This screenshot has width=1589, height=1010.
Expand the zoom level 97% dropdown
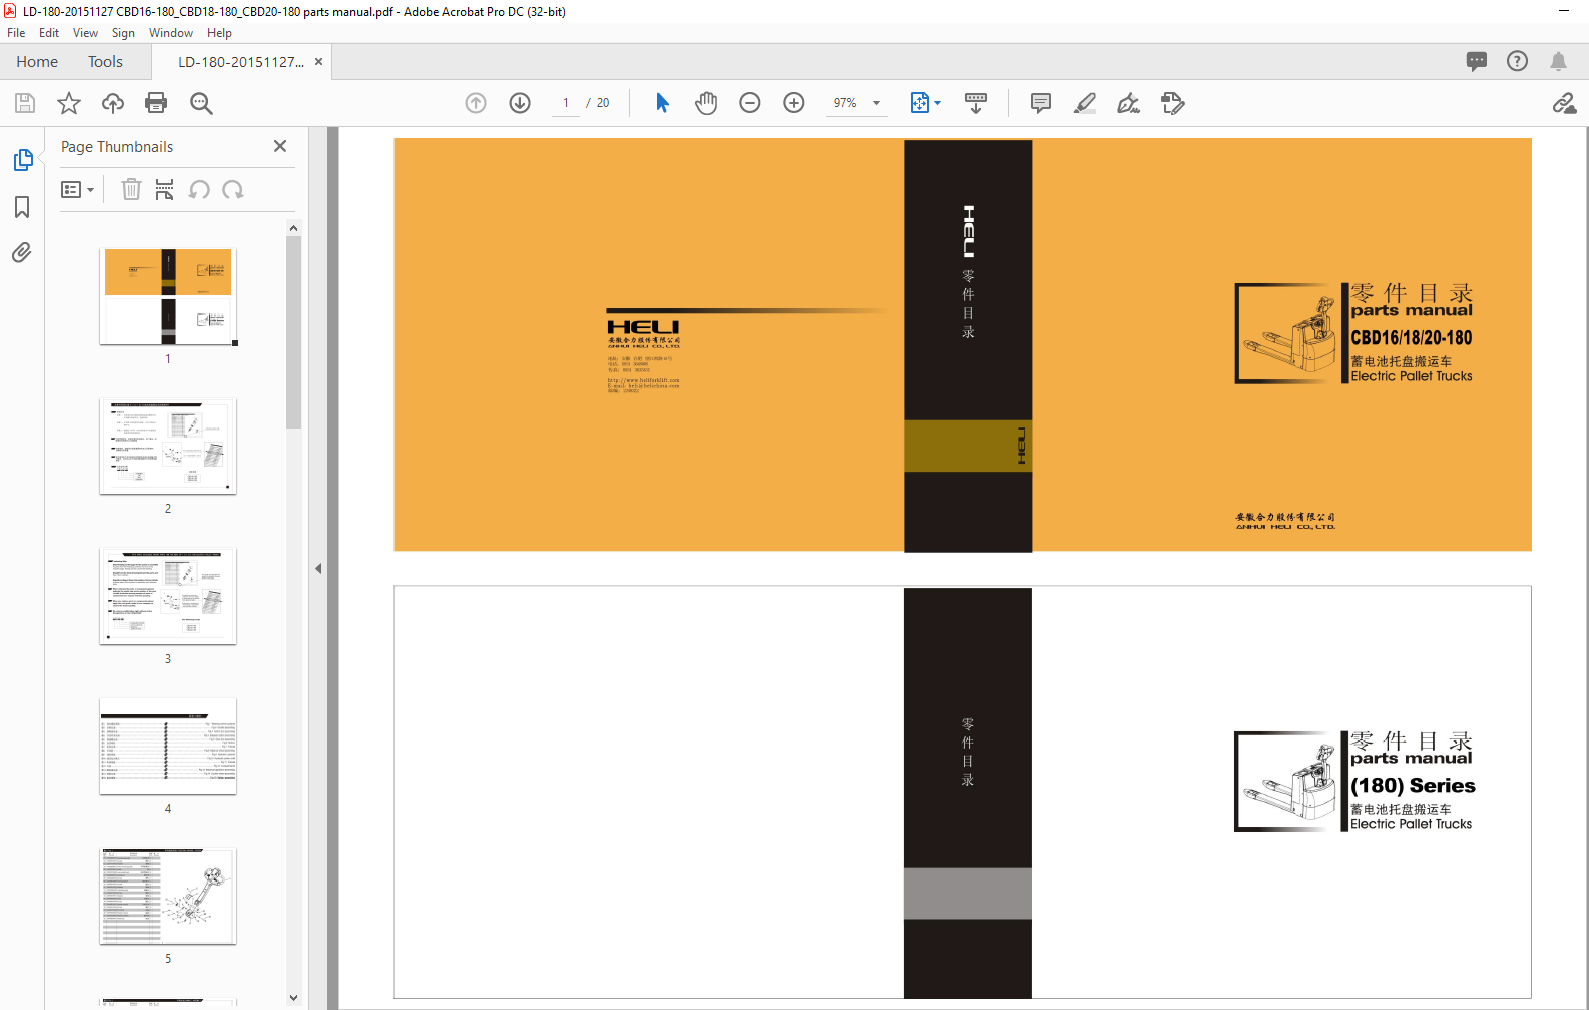(x=876, y=103)
